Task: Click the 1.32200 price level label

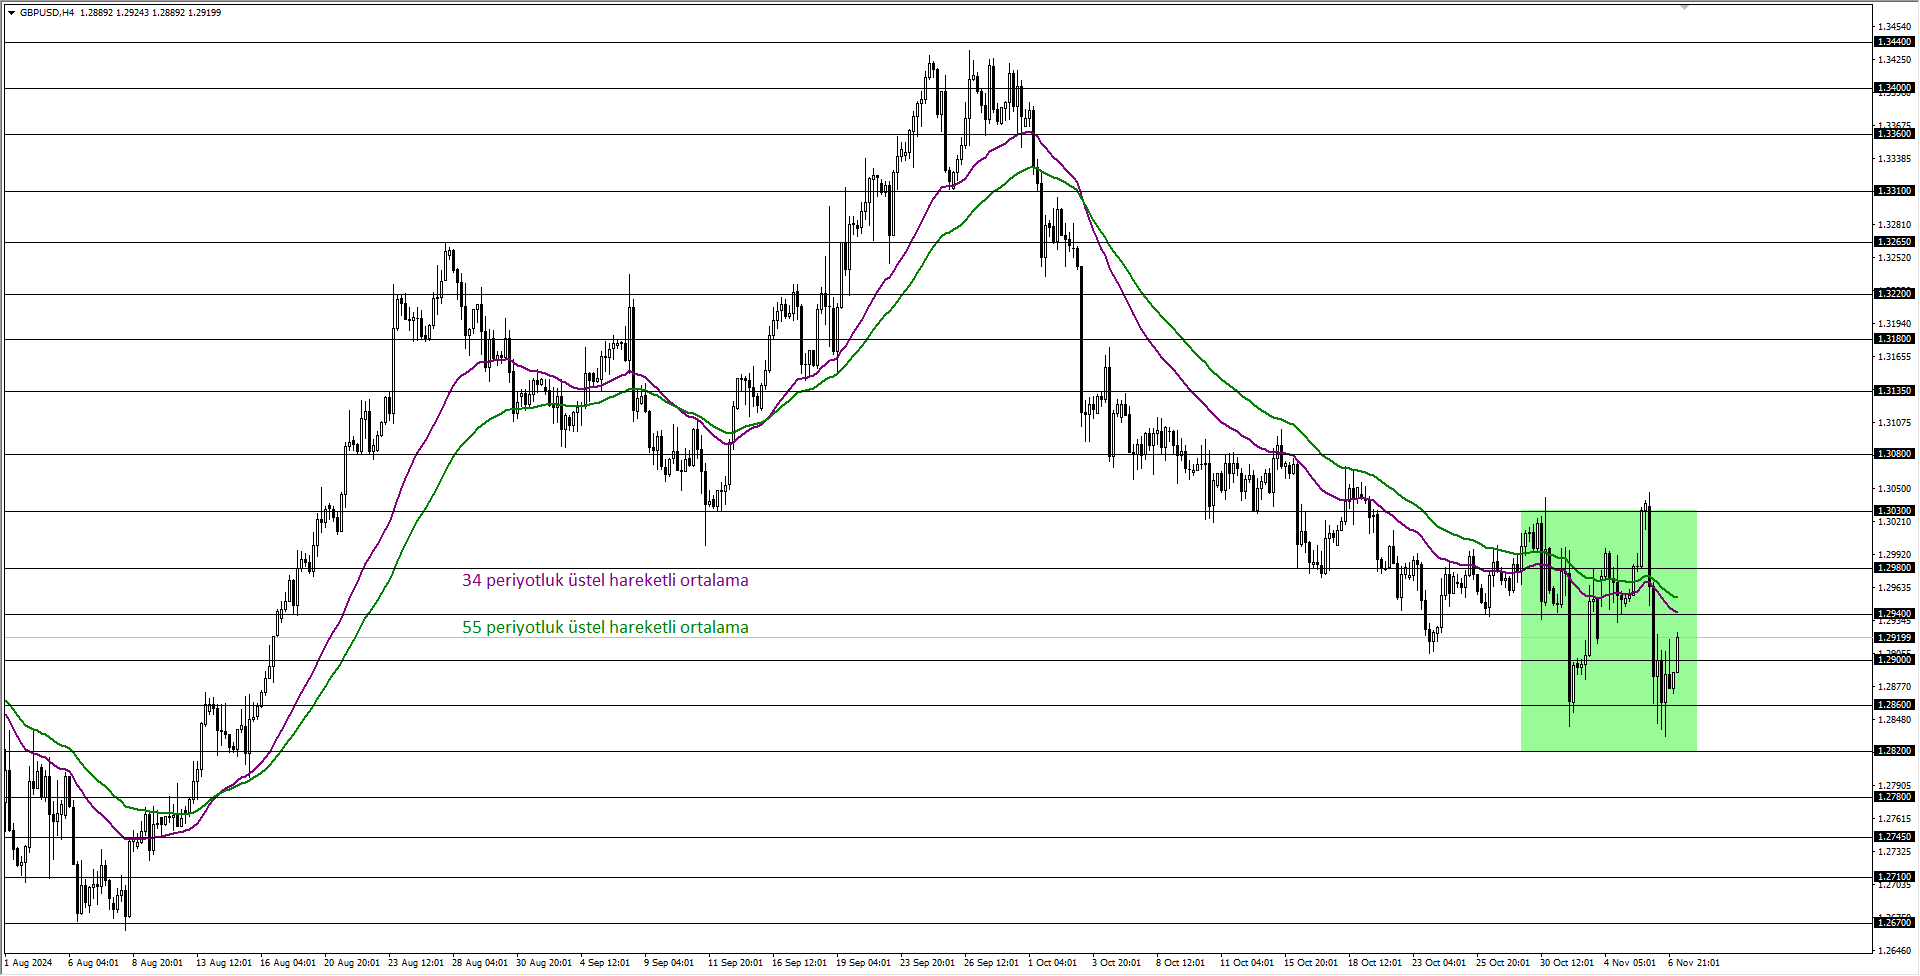Action: pos(1894,294)
